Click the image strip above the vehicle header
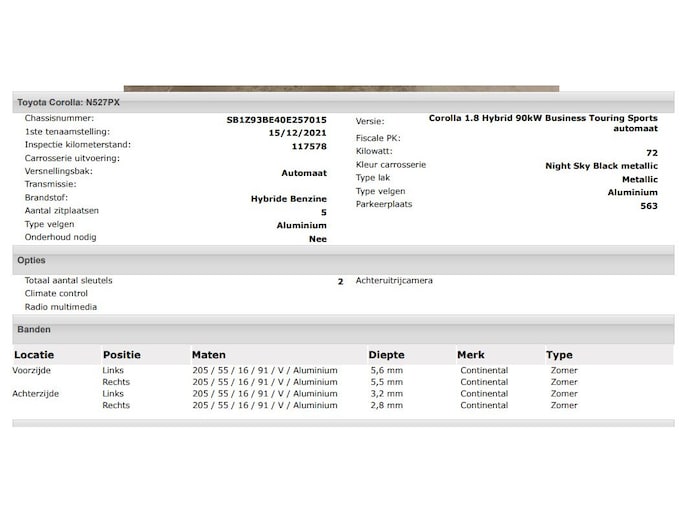The width and height of the screenshot is (685, 513). click(341, 89)
